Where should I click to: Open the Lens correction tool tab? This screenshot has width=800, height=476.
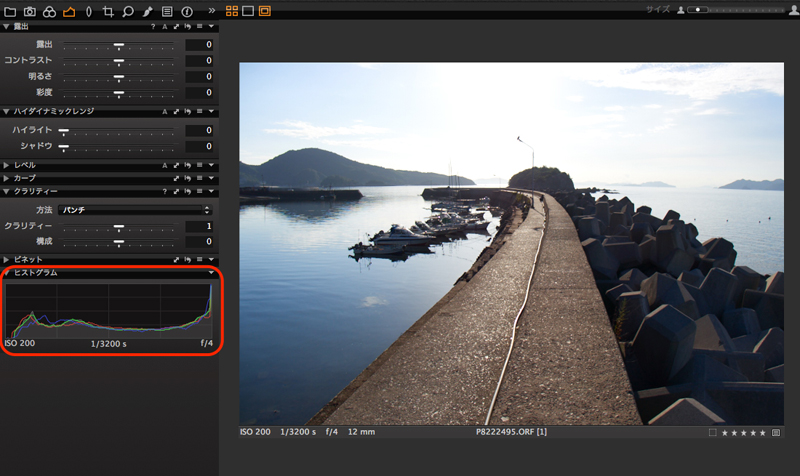pos(88,11)
